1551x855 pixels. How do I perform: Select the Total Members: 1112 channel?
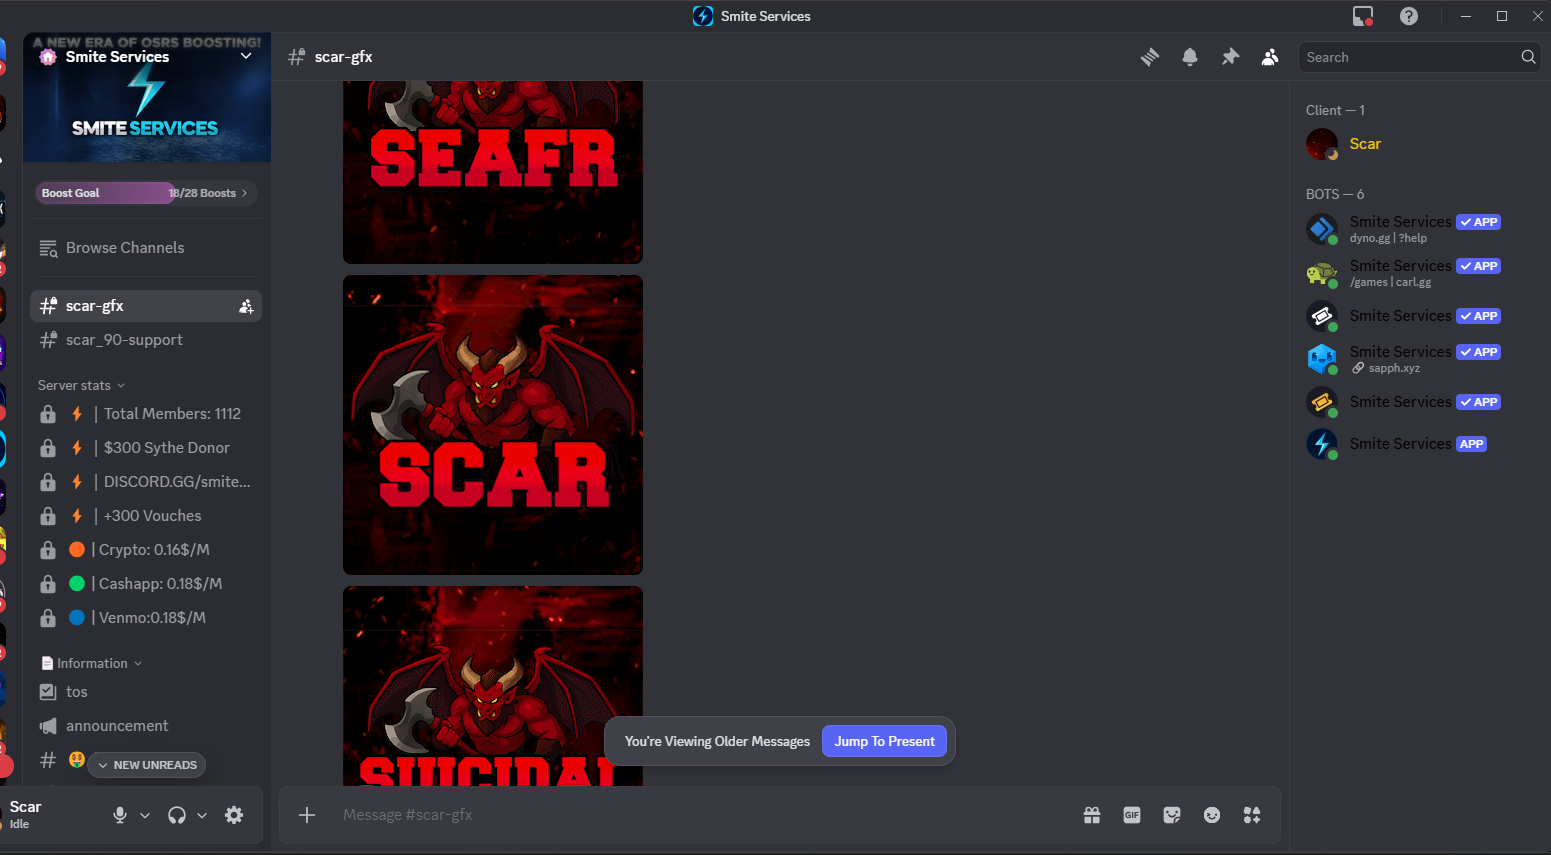[146, 414]
